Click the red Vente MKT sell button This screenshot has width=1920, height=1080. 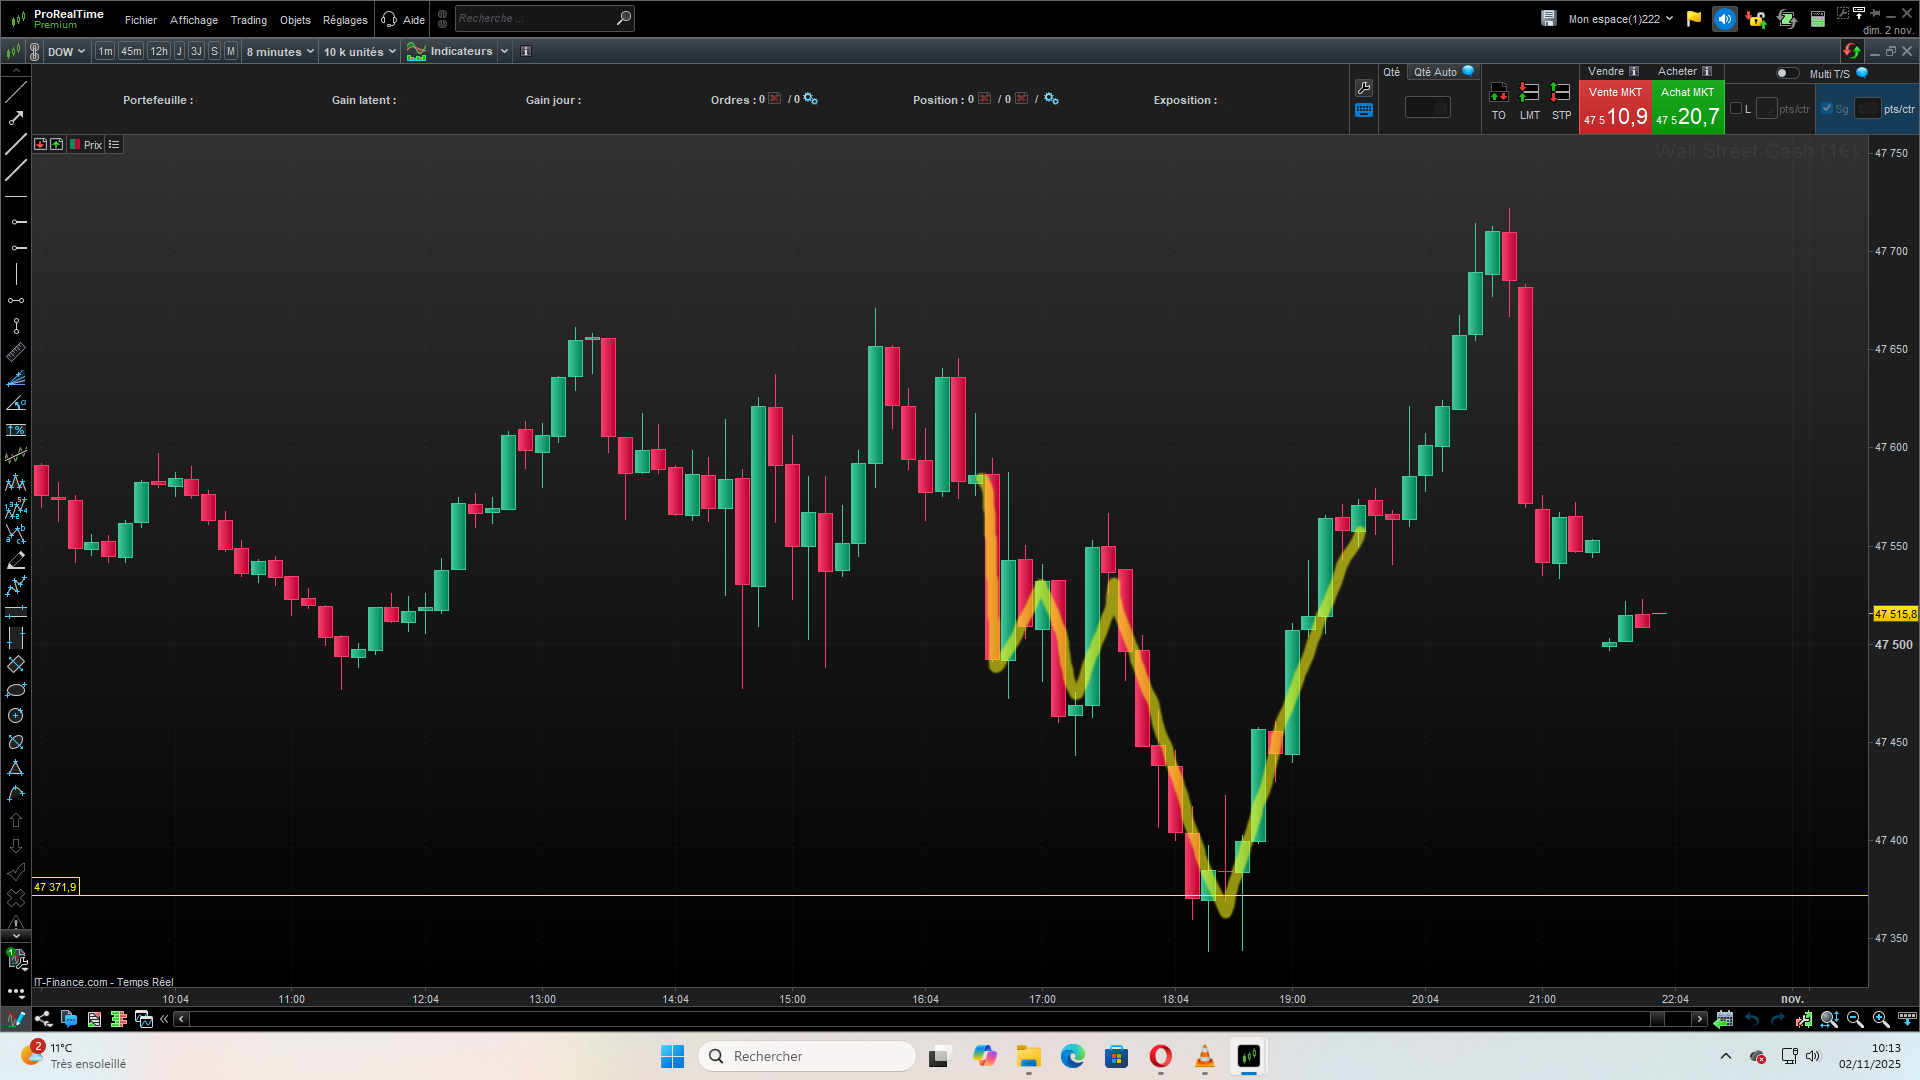point(1614,108)
